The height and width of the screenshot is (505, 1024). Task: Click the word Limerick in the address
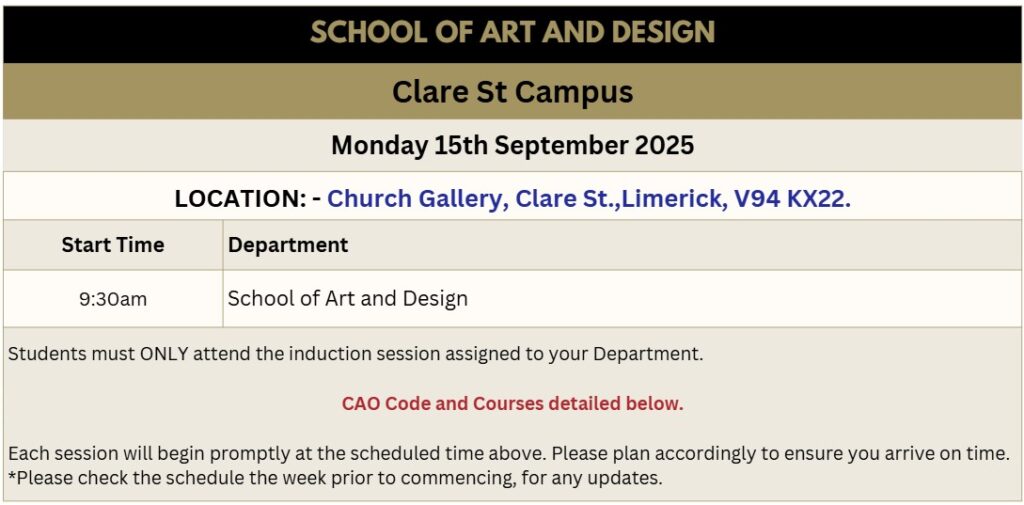[x=673, y=199]
